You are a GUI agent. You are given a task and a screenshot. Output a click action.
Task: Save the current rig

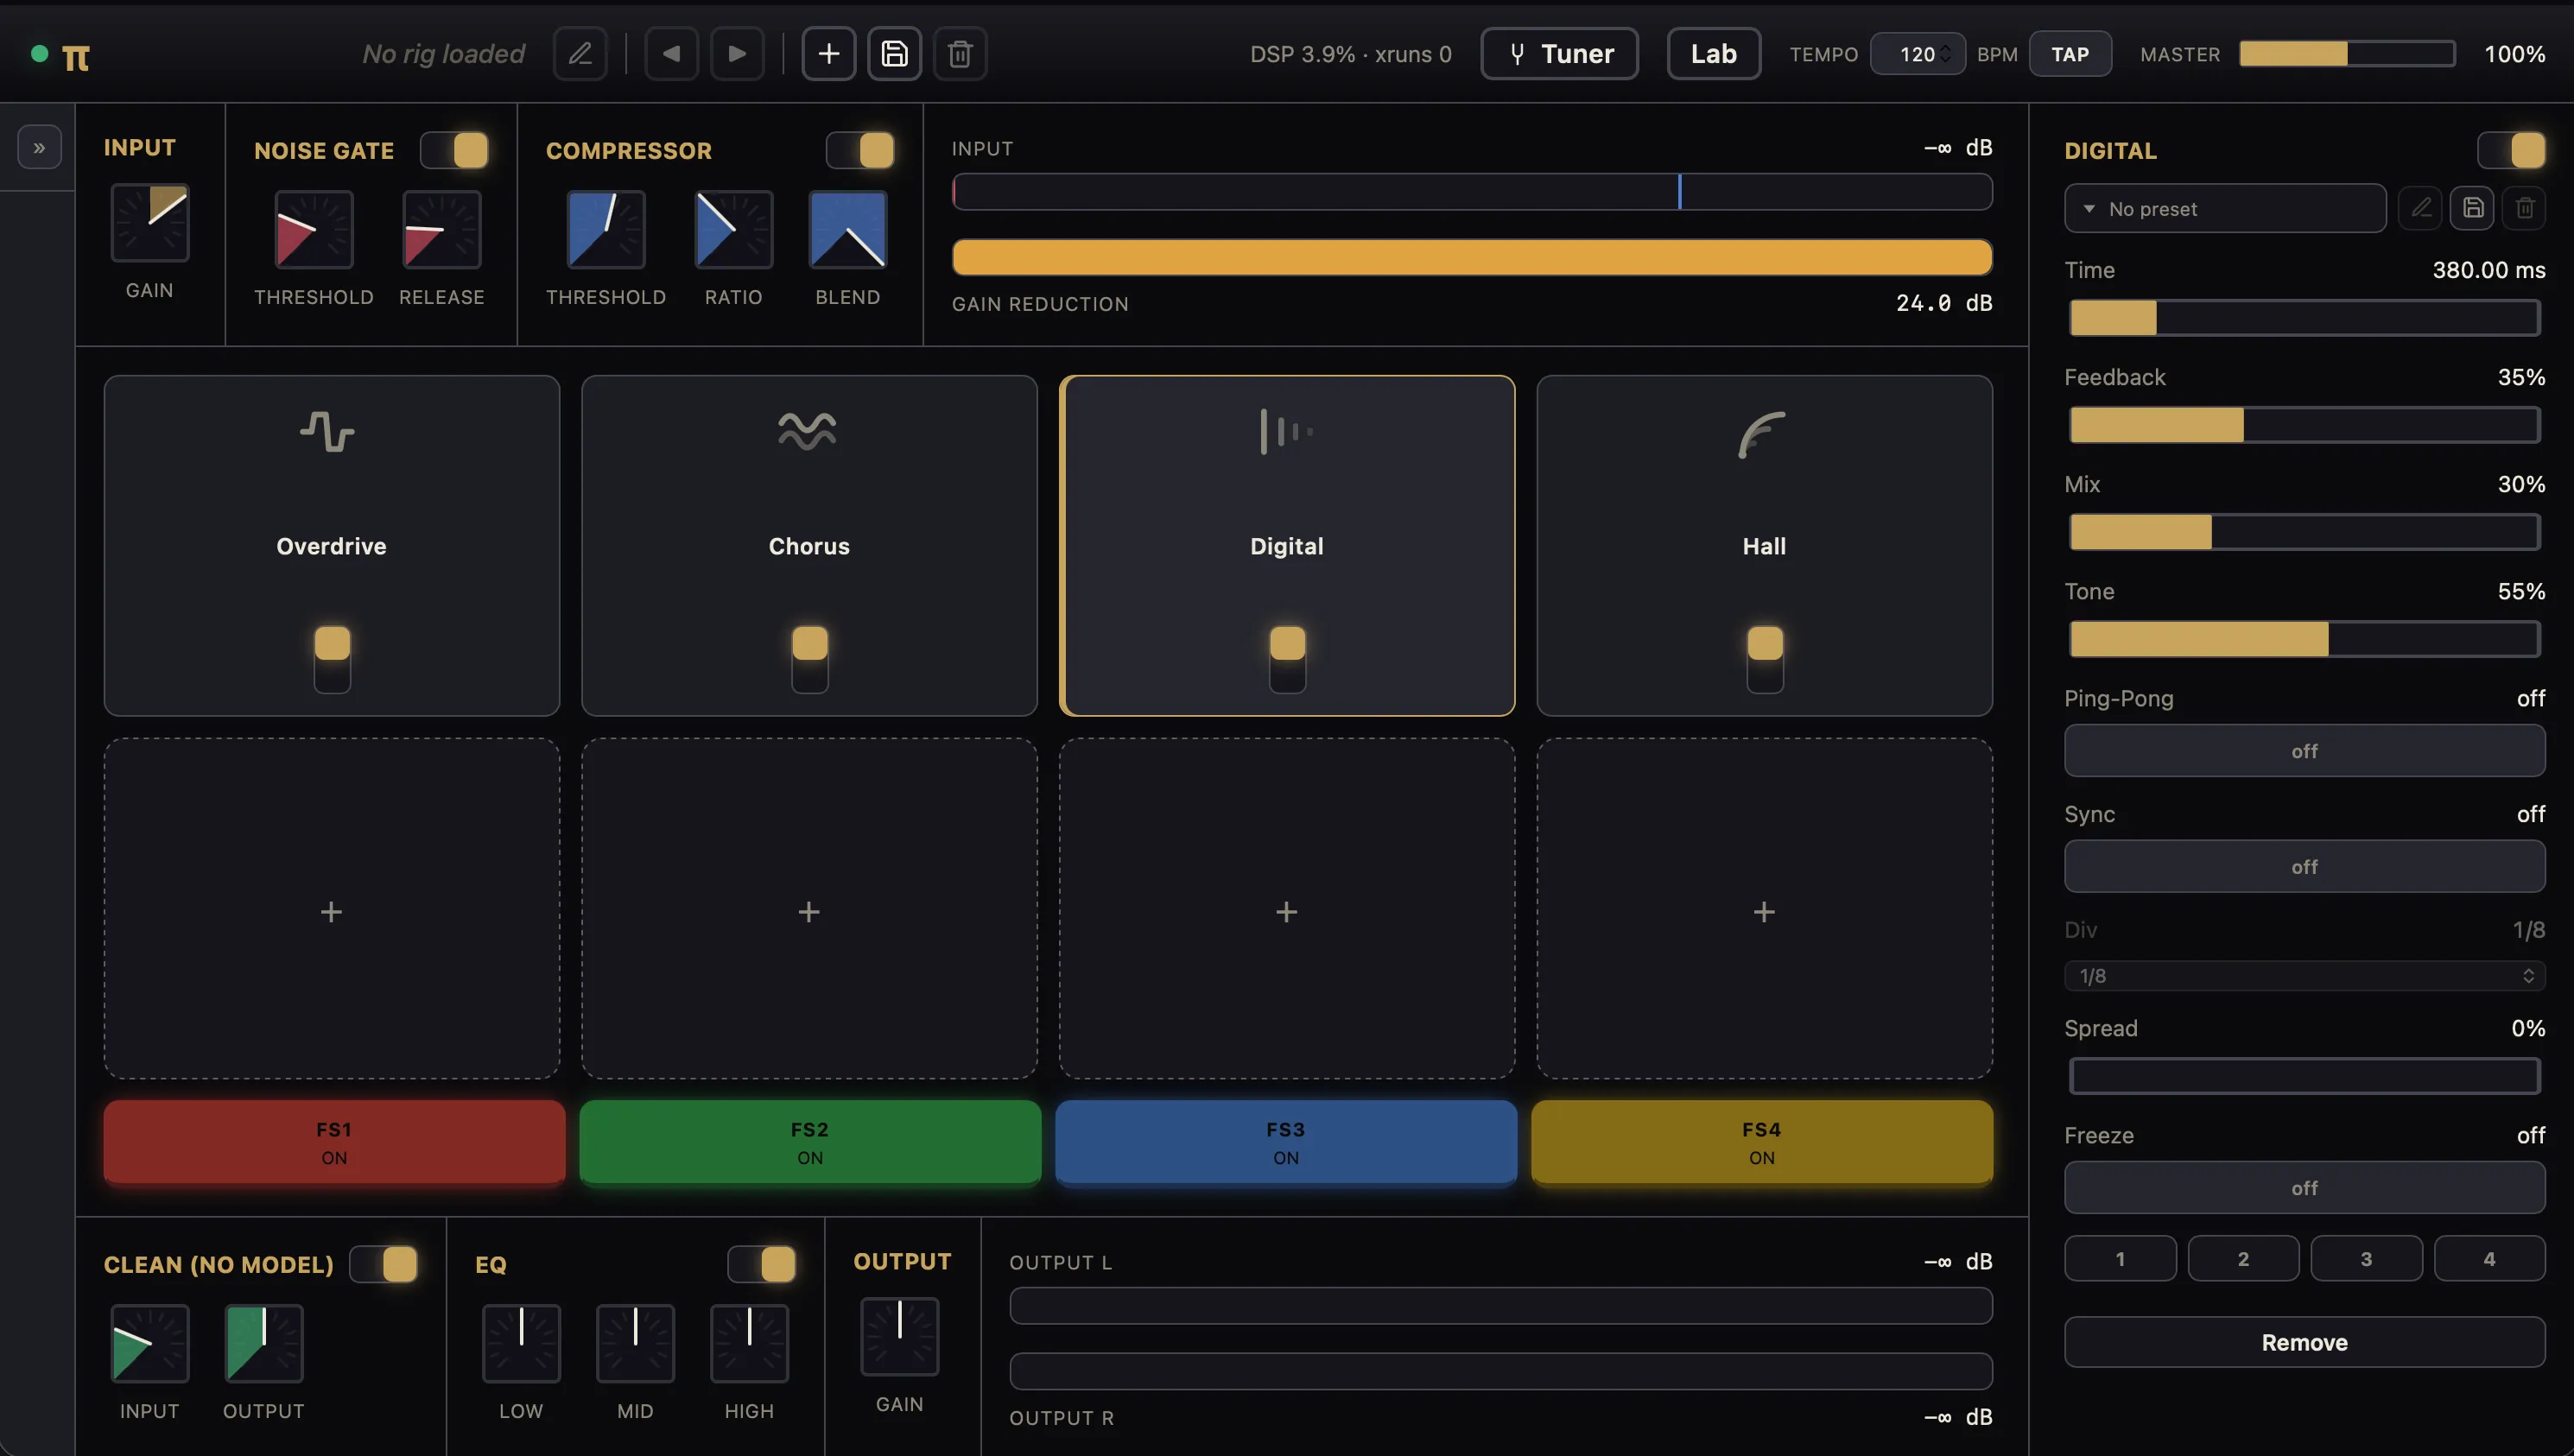pos(894,54)
